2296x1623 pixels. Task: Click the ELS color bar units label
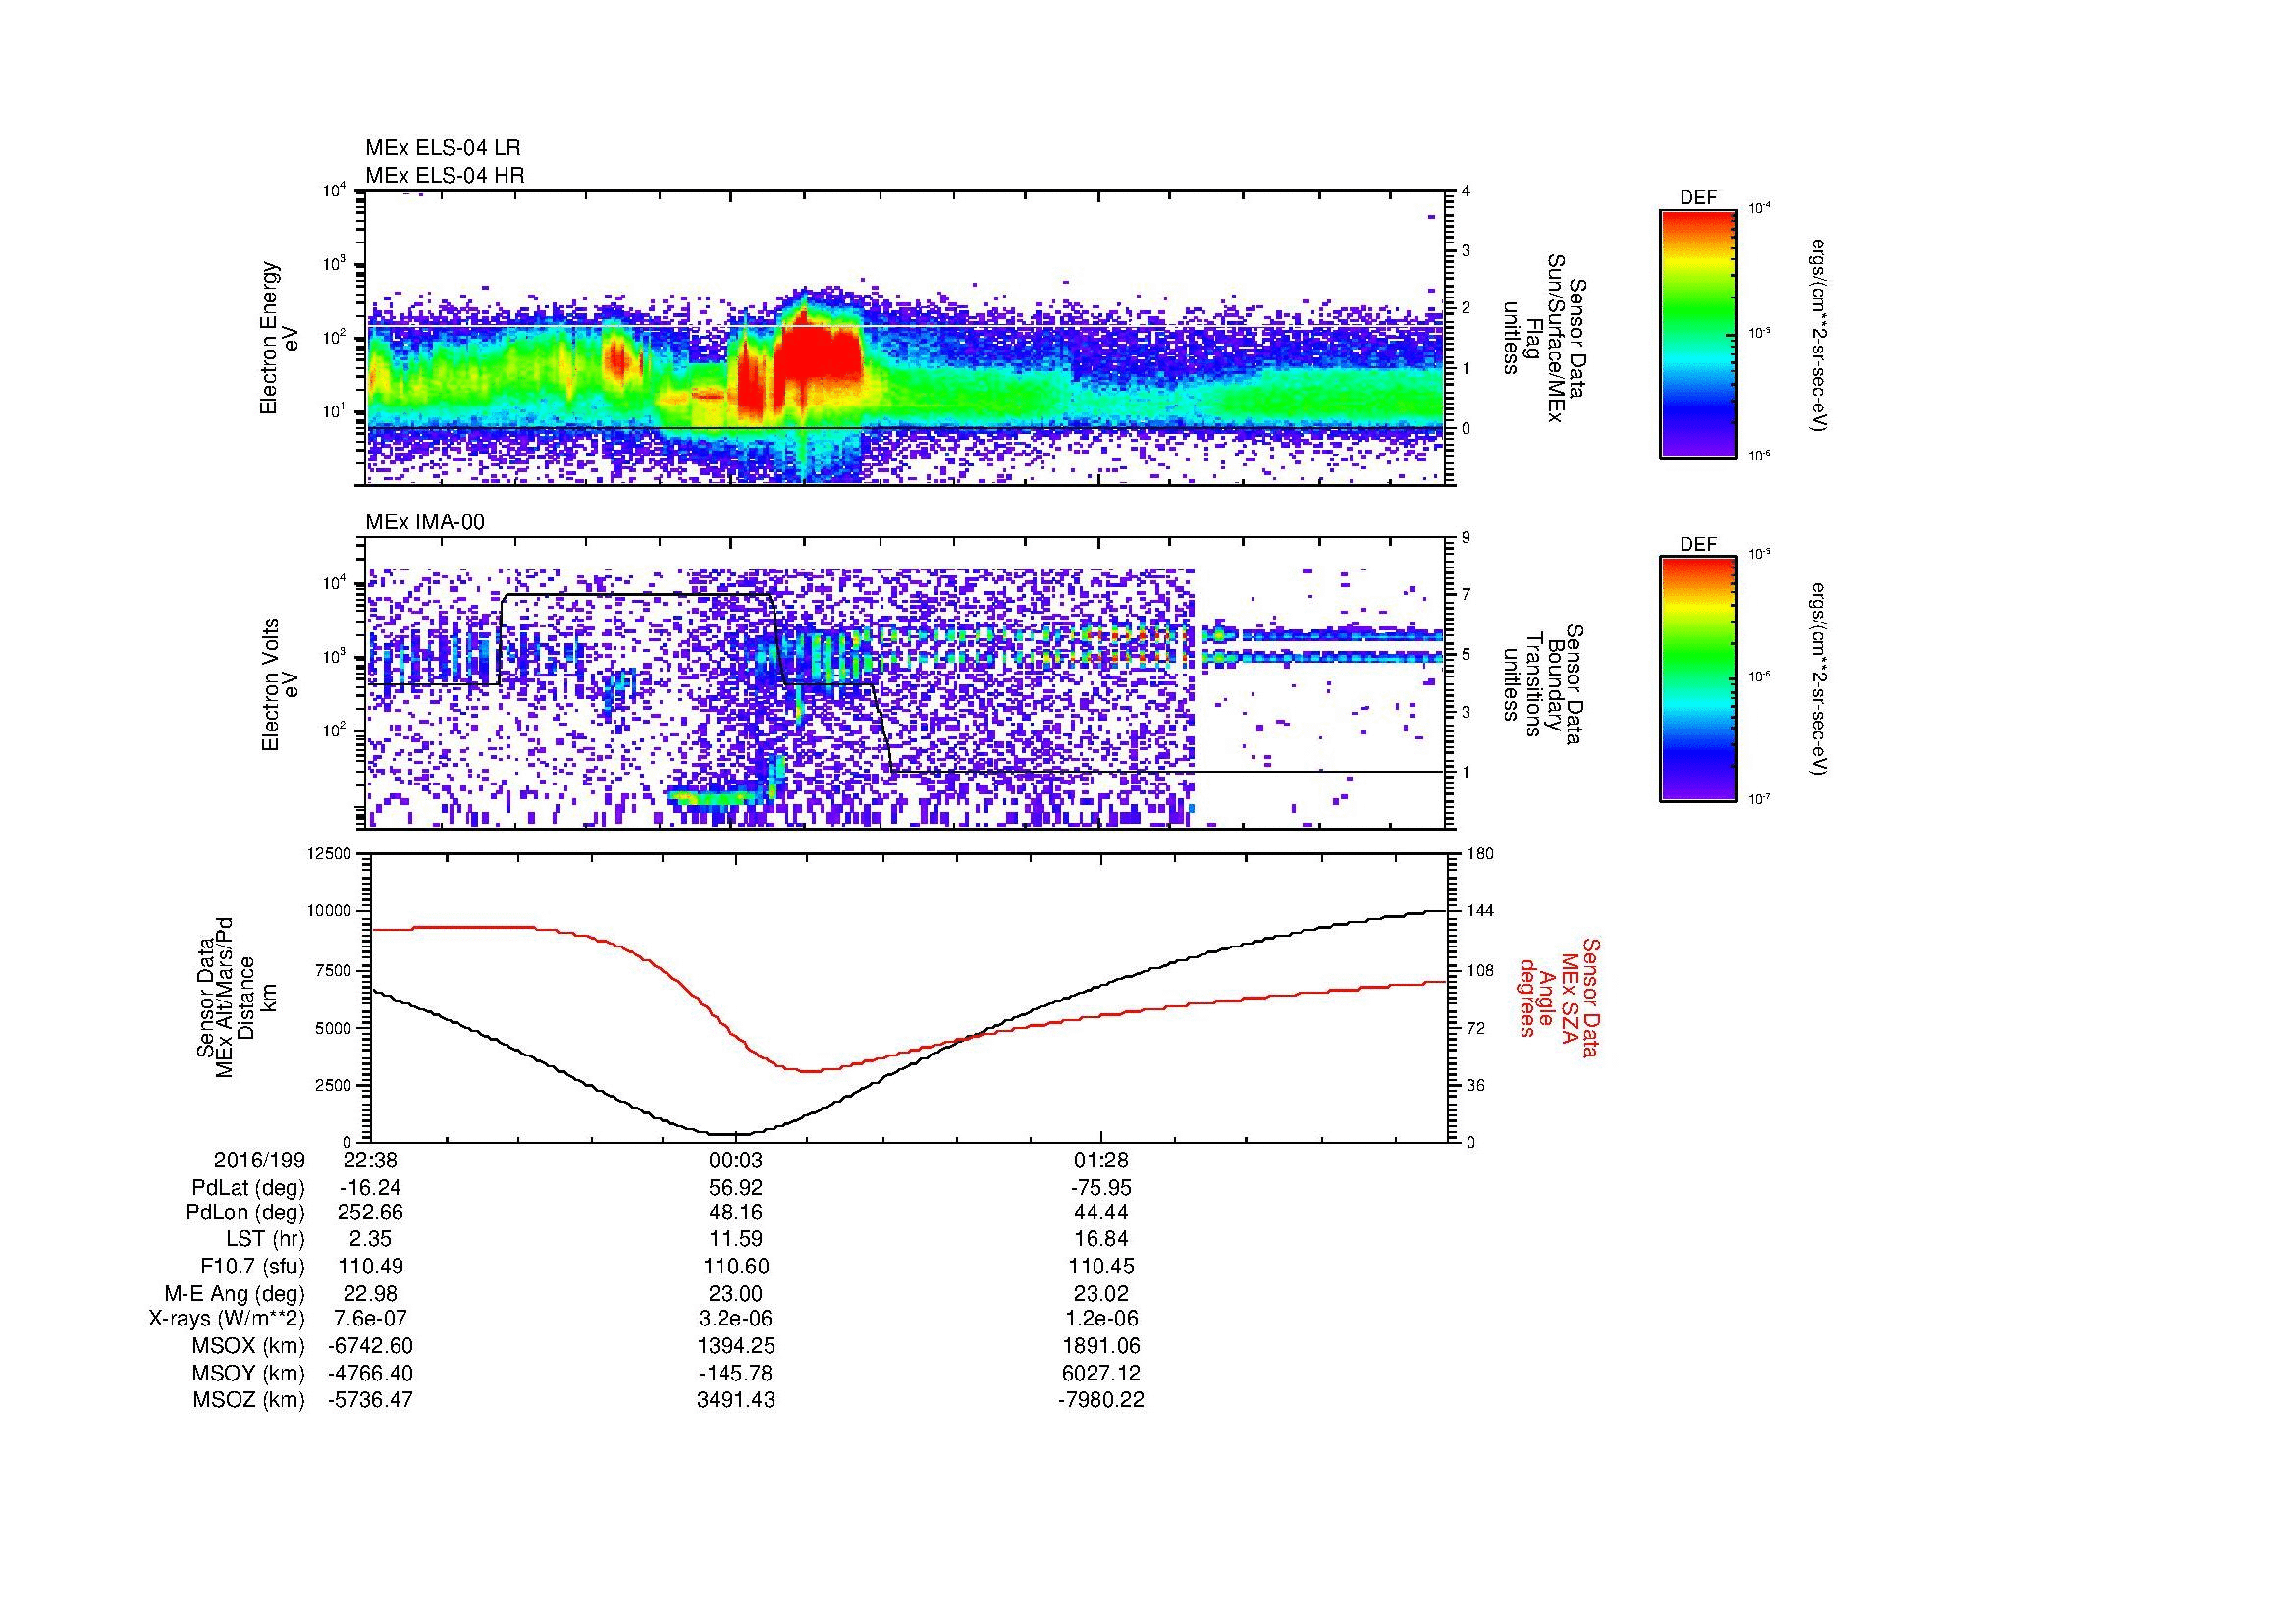(1820, 334)
